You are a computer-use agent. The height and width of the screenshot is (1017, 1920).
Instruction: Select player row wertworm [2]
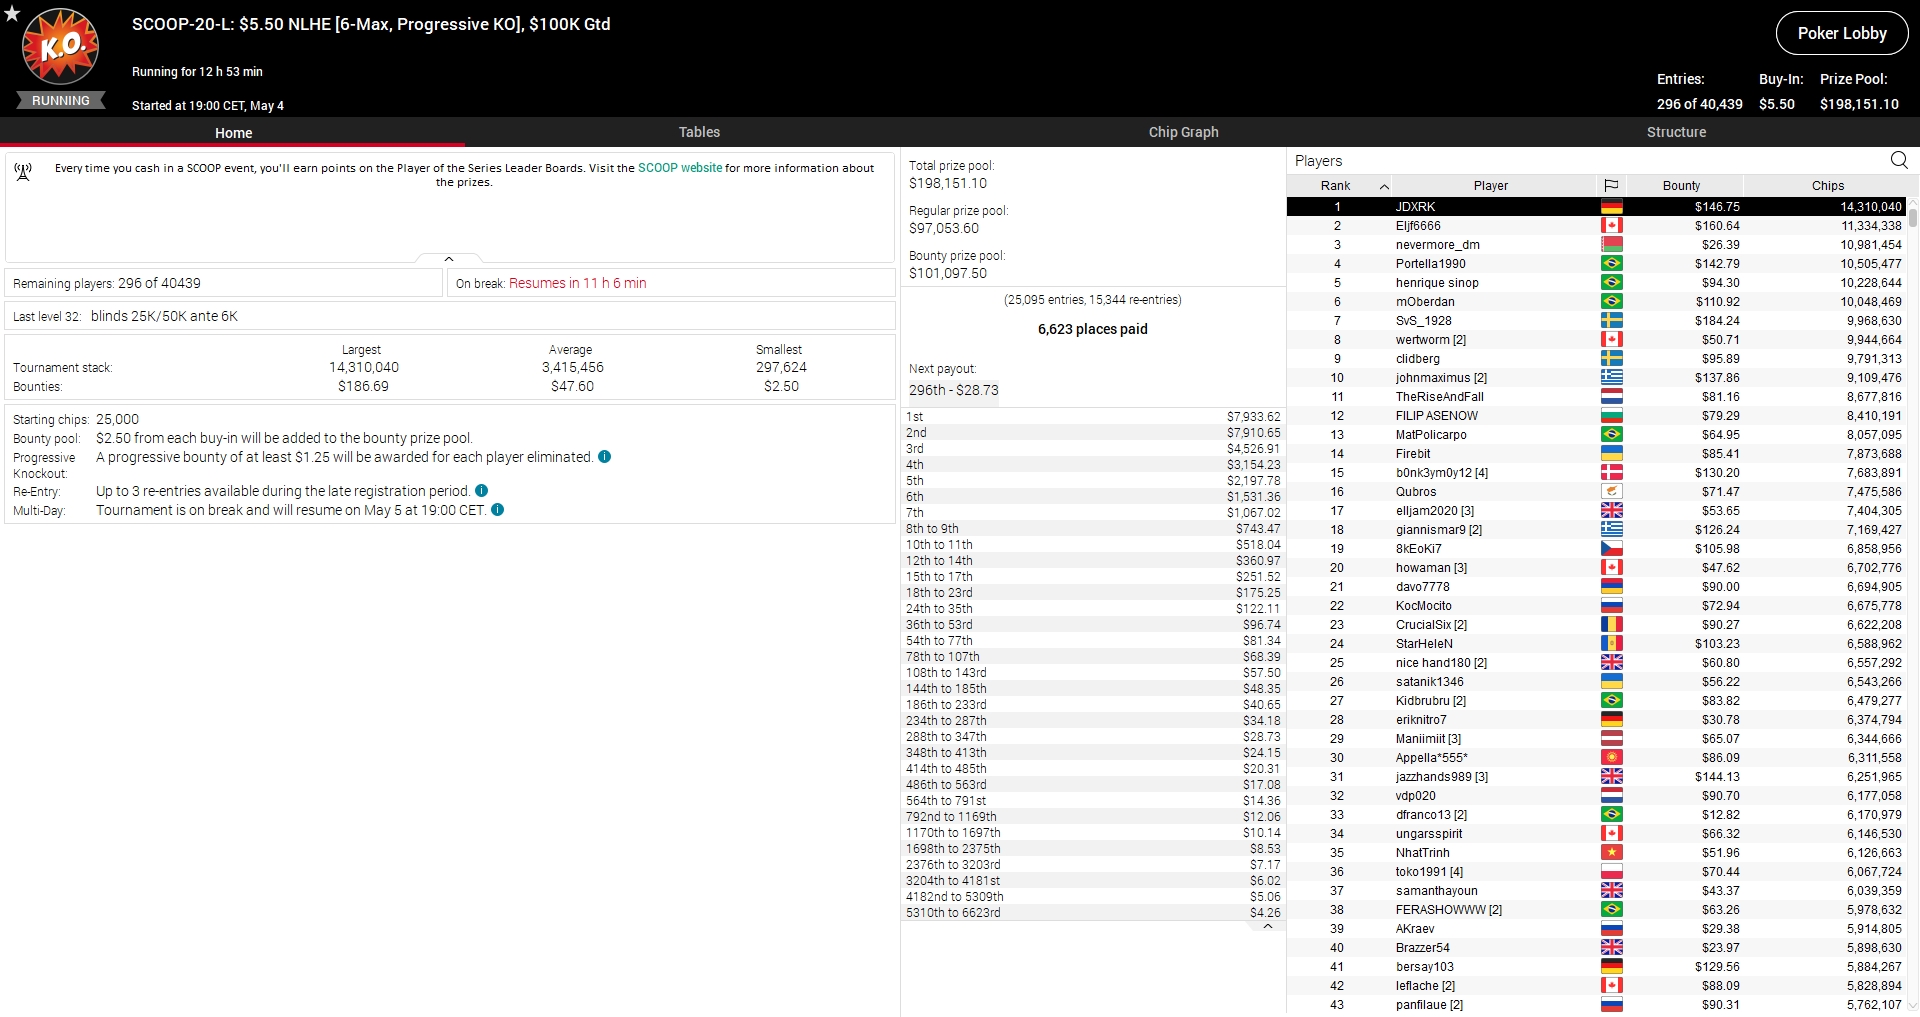[x=1596, y=340]
